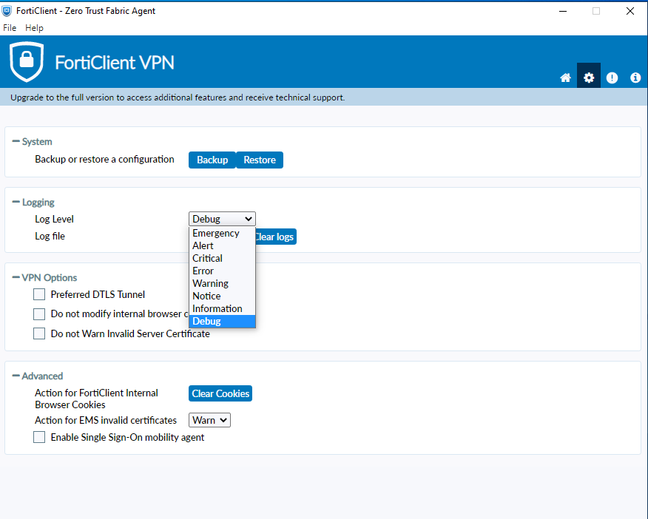The width and height of the screenshot is (648, 519).
Task: Select Notice from the log level list
Action: (x=222, y=296)
